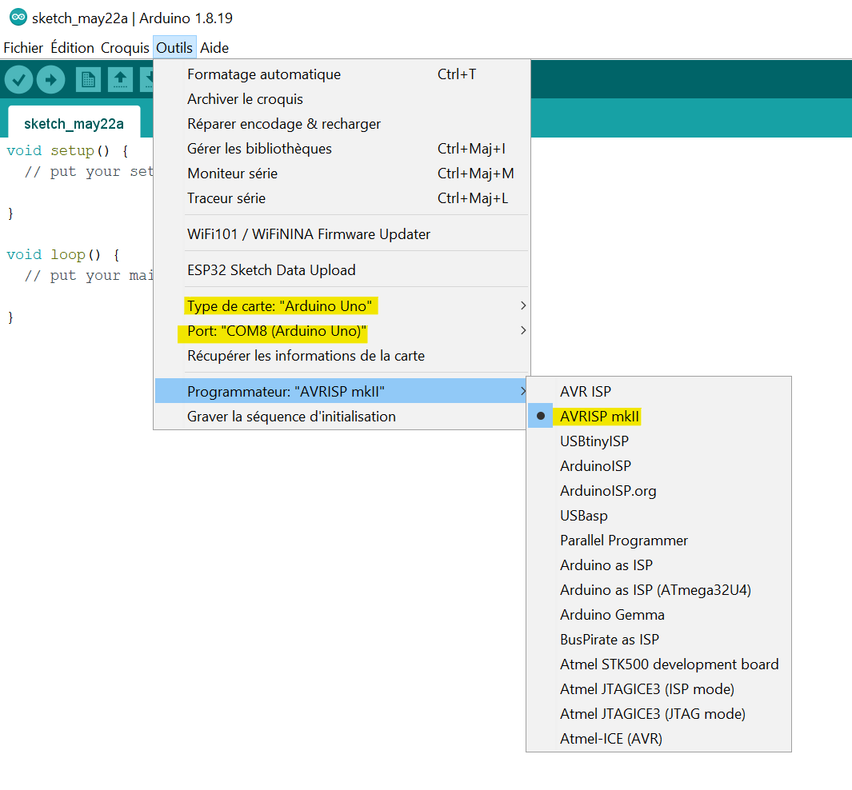This screenshot has height=790, width=852.
Task: Click the Upload arrow icon
Action: (x=50, y=78)
